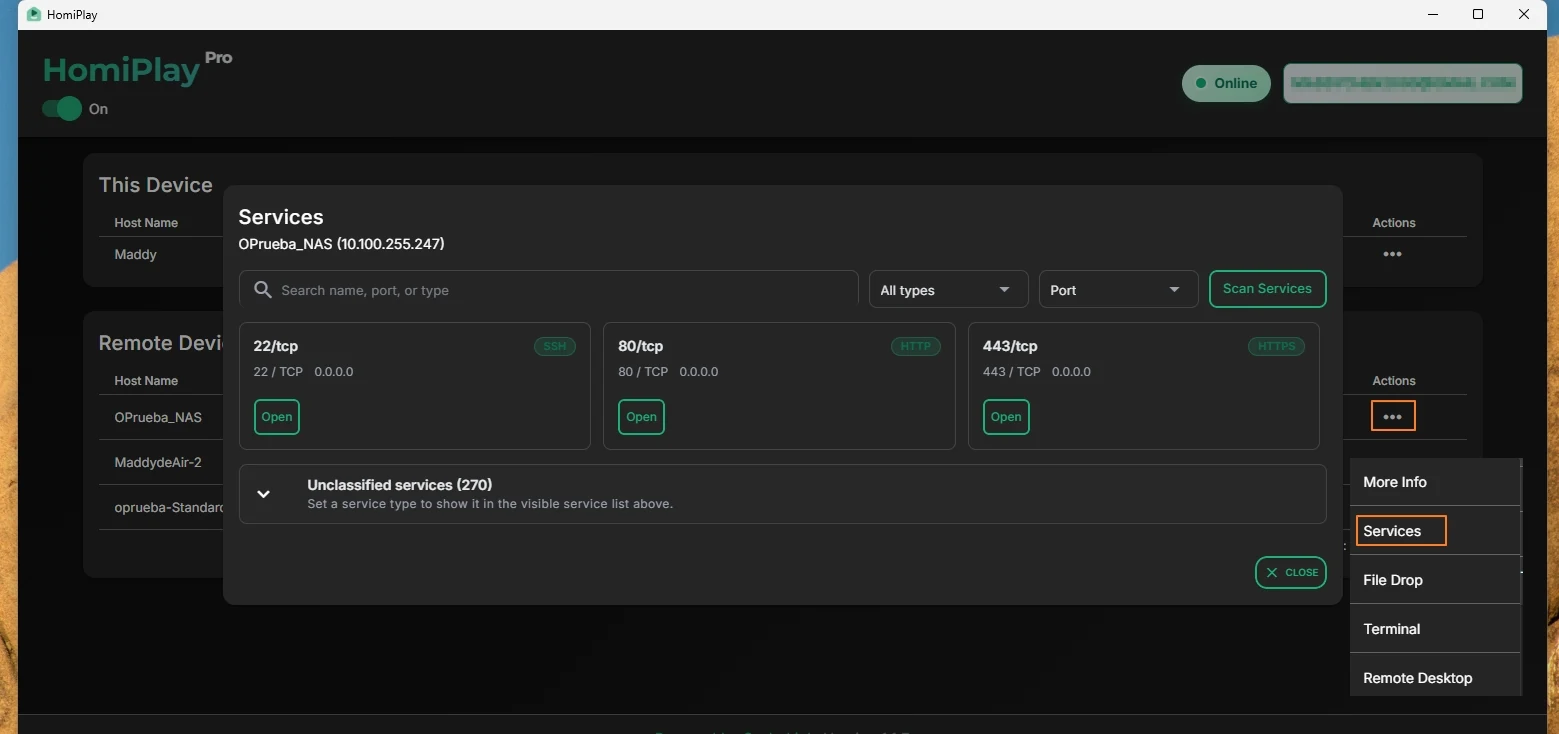The image size is (1559, 734).
Task: Click the '80 / TCP' port text
Action: point(643,371)
